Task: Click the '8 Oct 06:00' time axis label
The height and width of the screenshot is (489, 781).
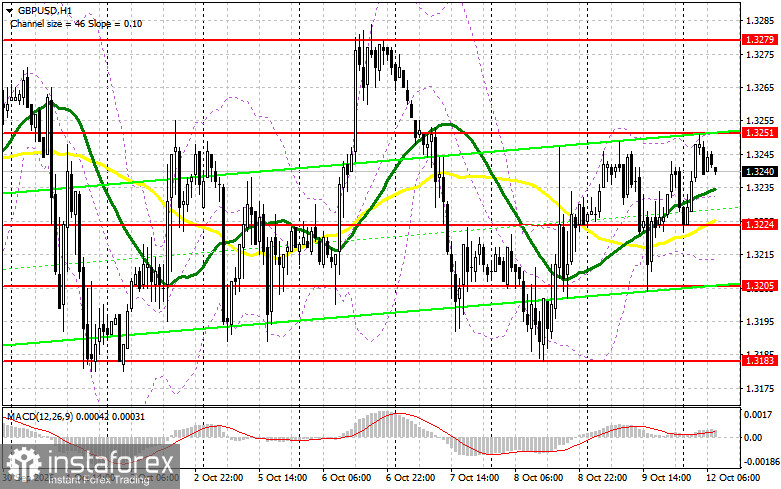Action: [x=538, y=478]
